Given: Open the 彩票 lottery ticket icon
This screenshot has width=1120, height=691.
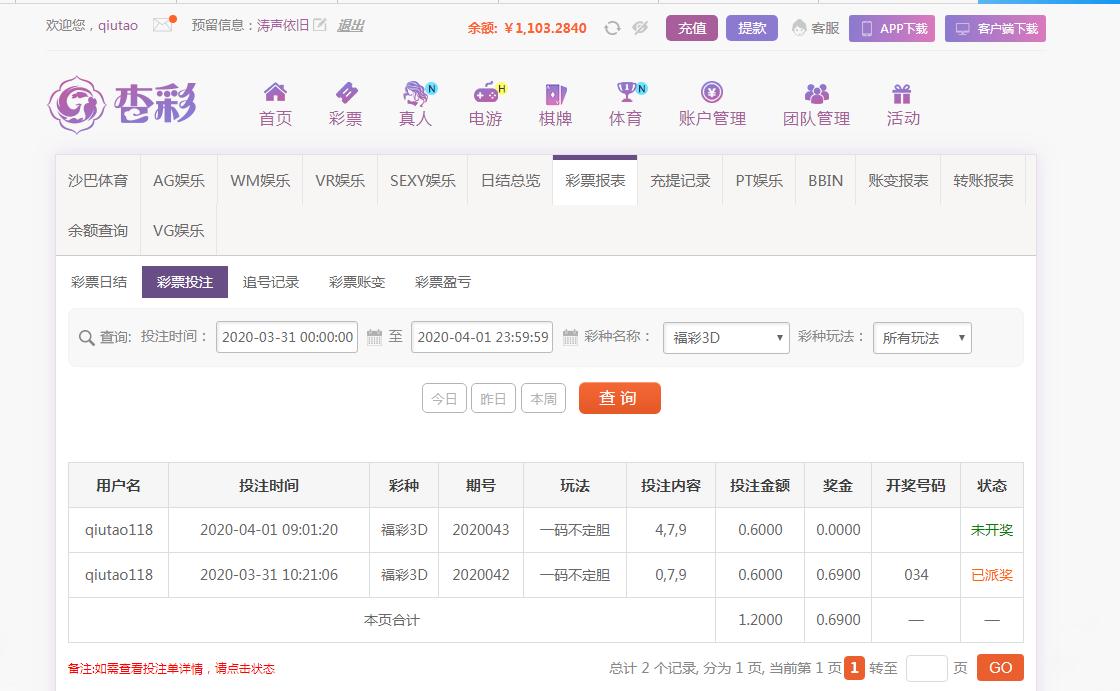Looking at the screenshot, I should pos(346,94).
